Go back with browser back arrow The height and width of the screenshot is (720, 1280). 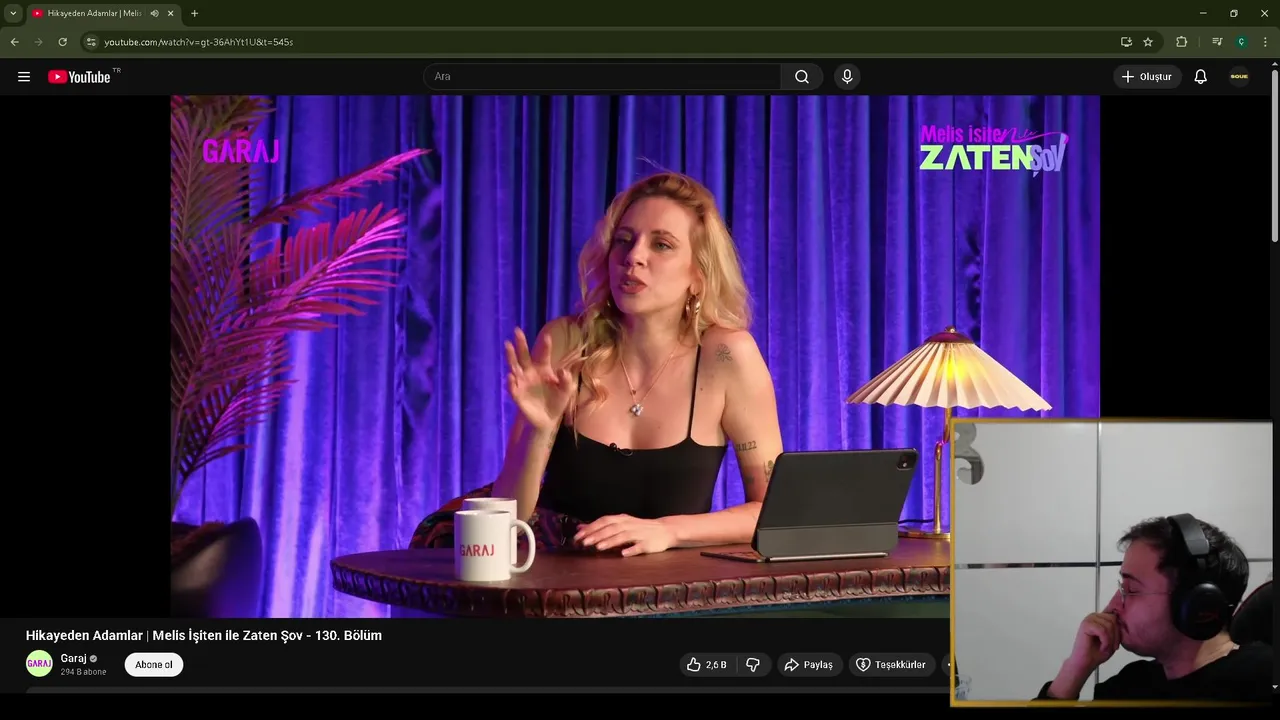[x=15, y=42]
